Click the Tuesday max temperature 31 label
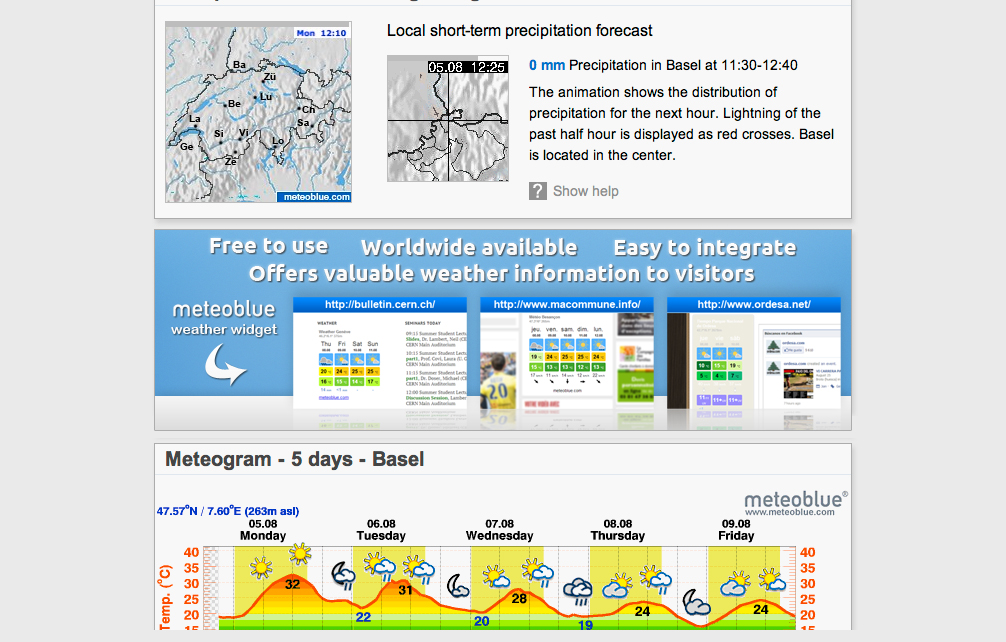 pyautogui.click(x=405, y=589)
